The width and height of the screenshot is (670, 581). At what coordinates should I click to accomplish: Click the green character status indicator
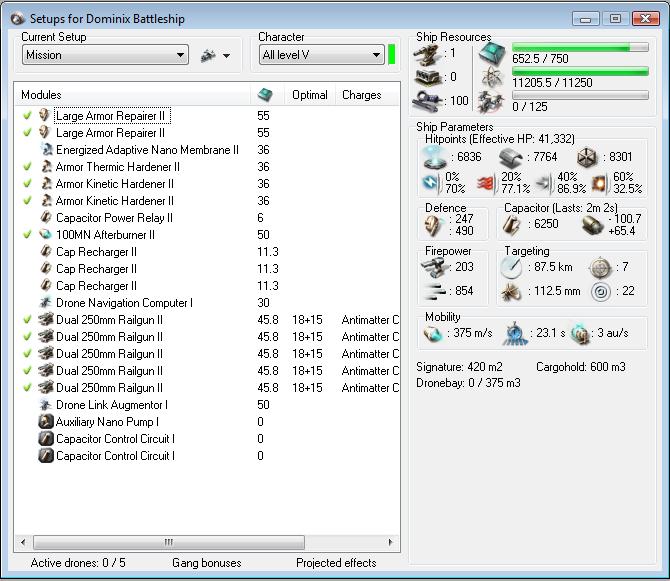pyautogui.click(x=391, y=55)
